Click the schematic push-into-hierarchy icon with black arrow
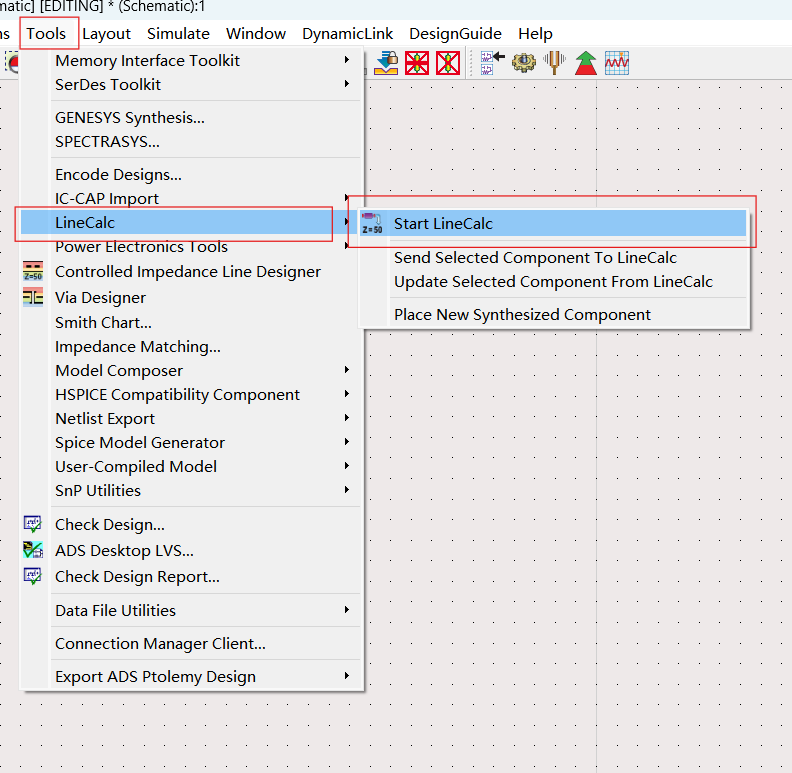 [x=492, y=63]
